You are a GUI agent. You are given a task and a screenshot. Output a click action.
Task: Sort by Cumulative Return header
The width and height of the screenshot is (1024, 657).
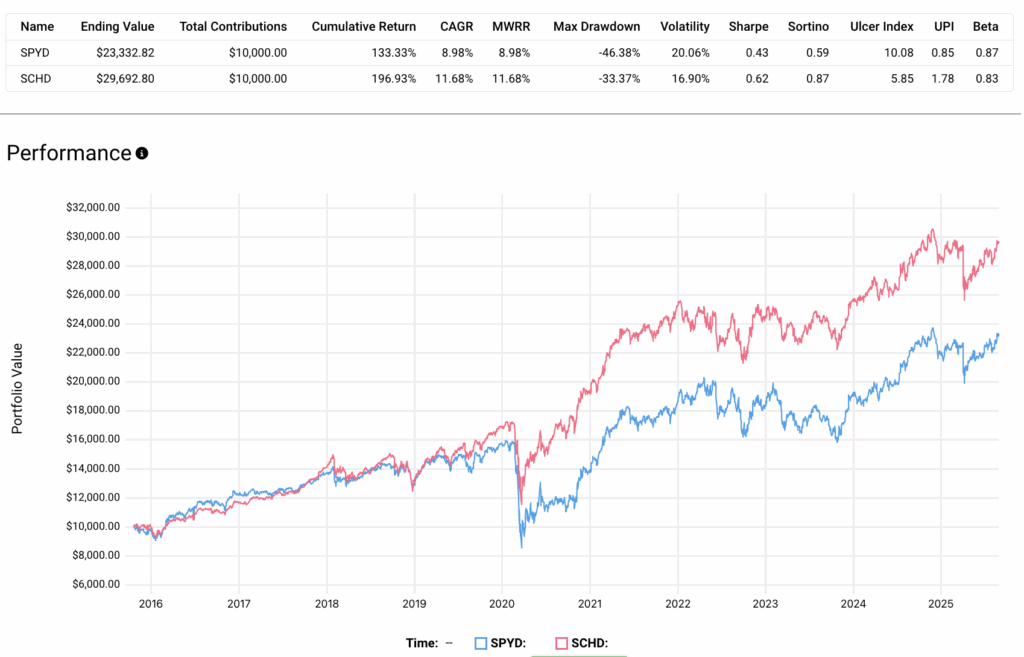pos(364,26)
